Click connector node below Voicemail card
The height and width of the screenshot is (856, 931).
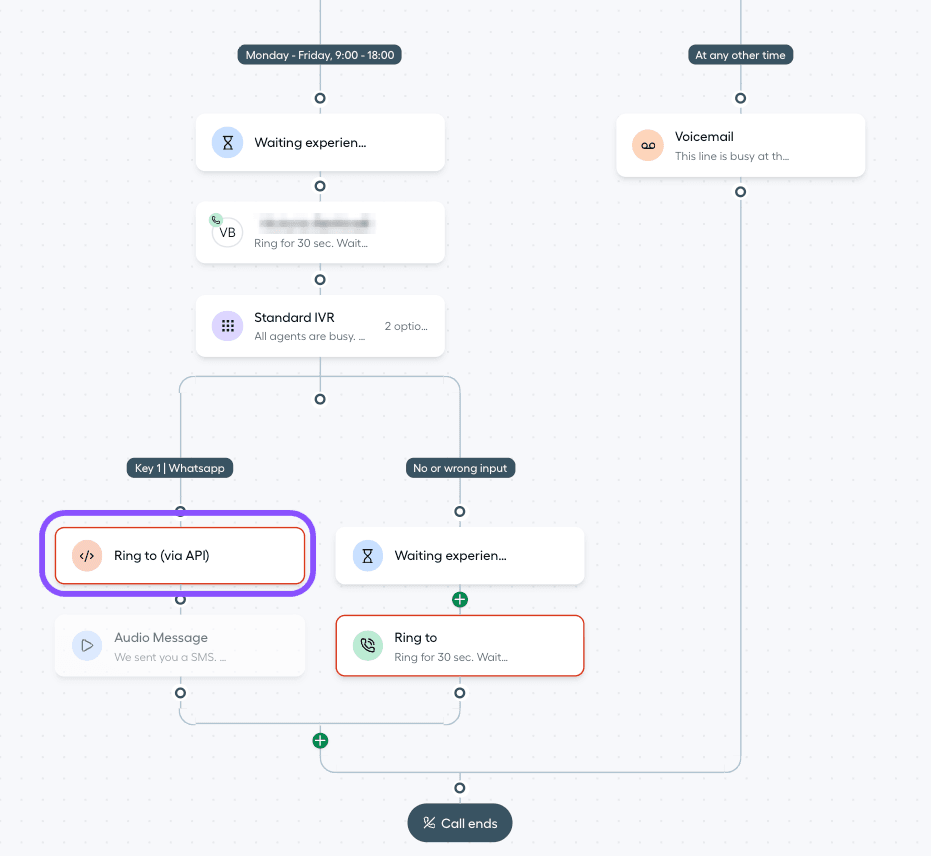tap(740, 192)
